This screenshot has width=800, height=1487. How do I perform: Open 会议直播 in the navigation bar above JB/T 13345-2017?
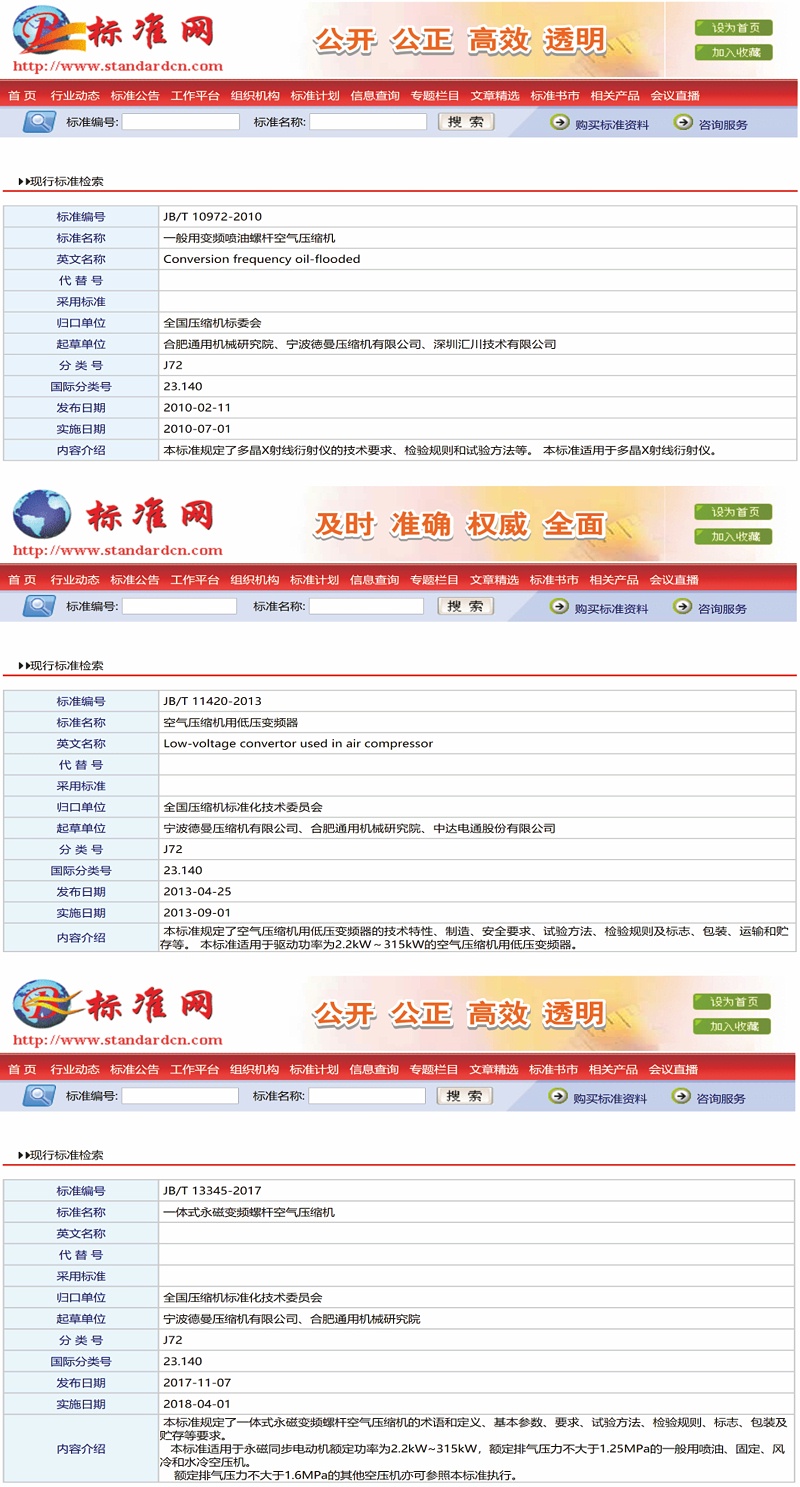tap(673, 1070)
